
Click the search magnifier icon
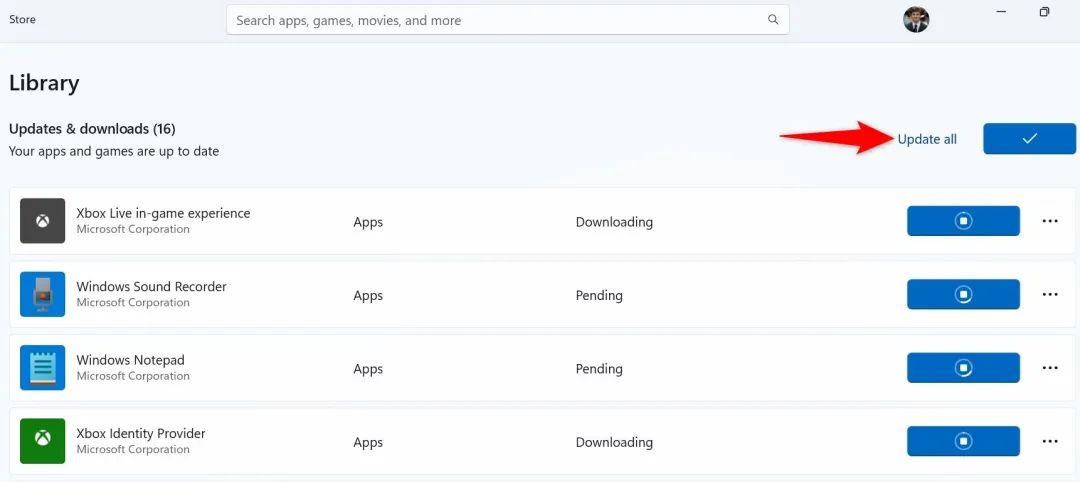773,20
